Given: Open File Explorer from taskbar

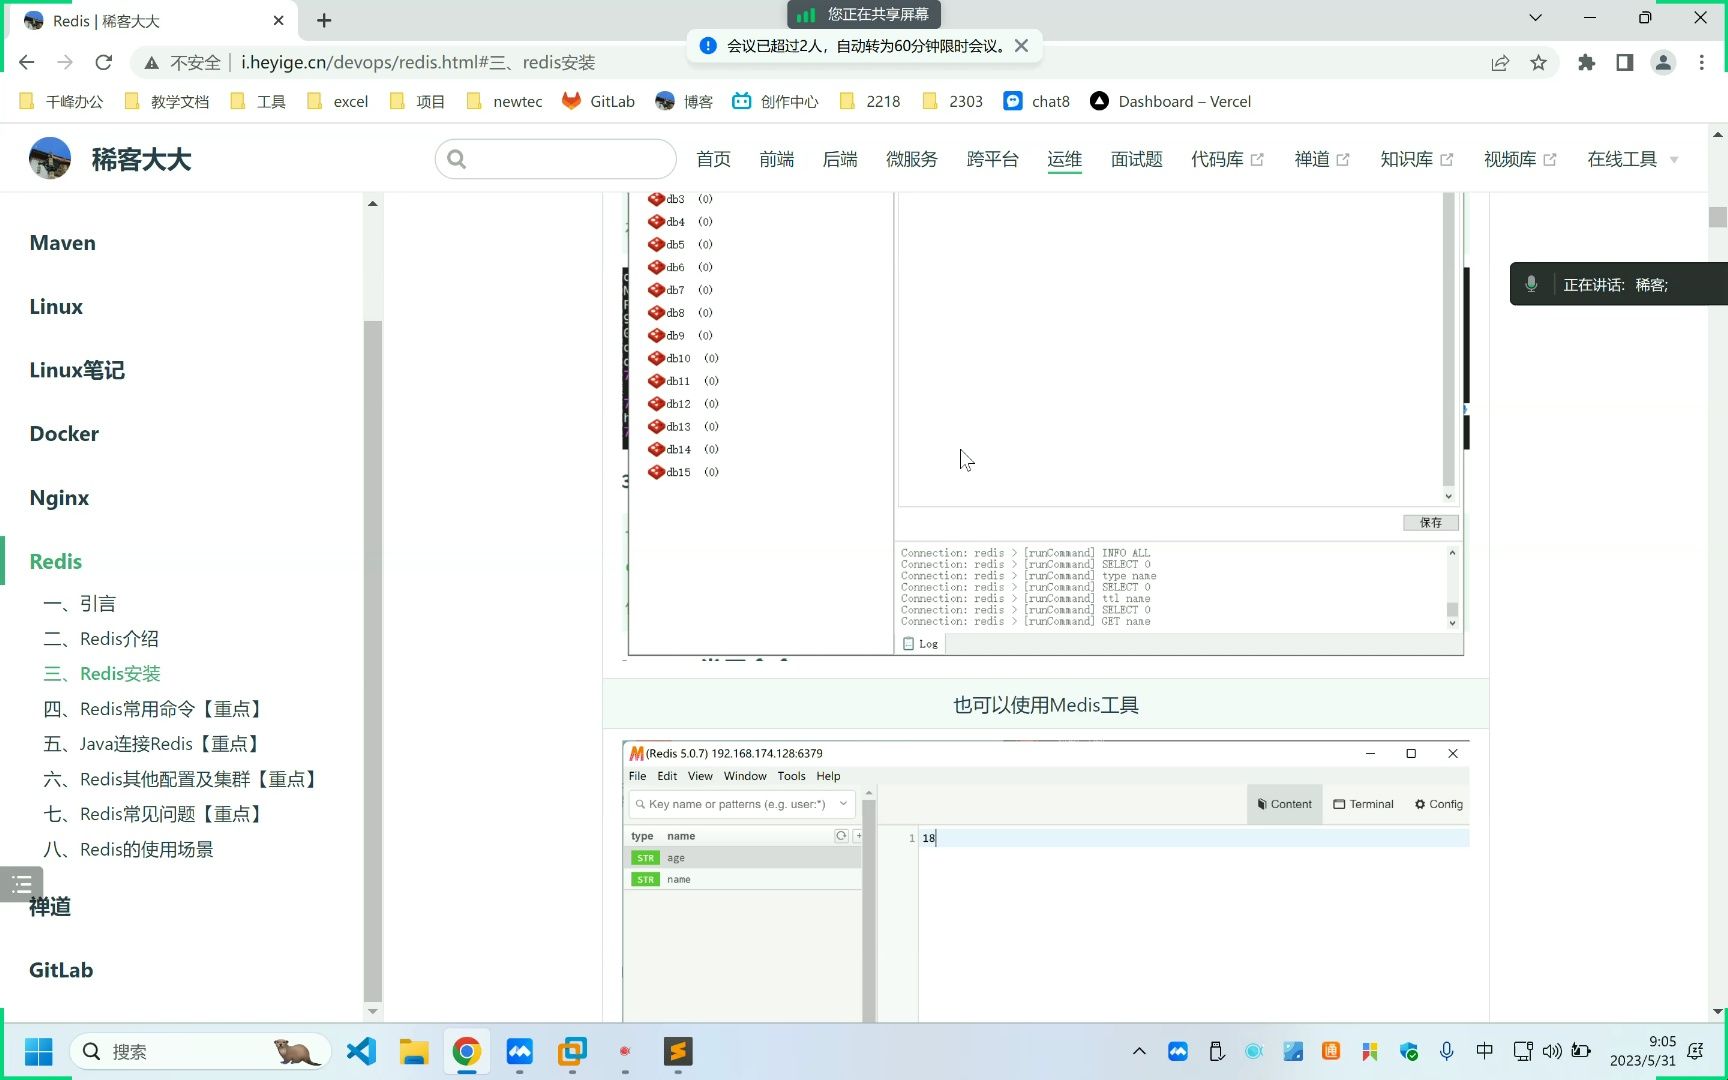Looking at the screenshot, I should click(x=414, y=1052).
